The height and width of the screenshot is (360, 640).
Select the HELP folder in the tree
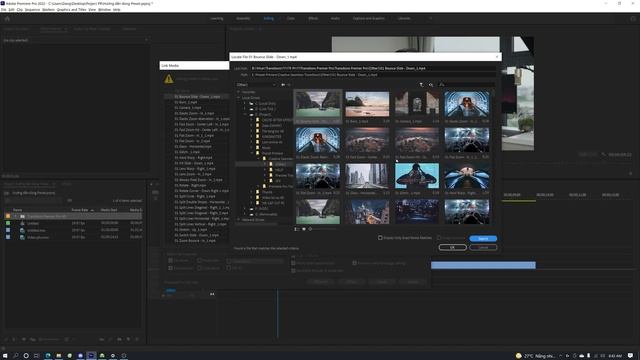[279, 169]
